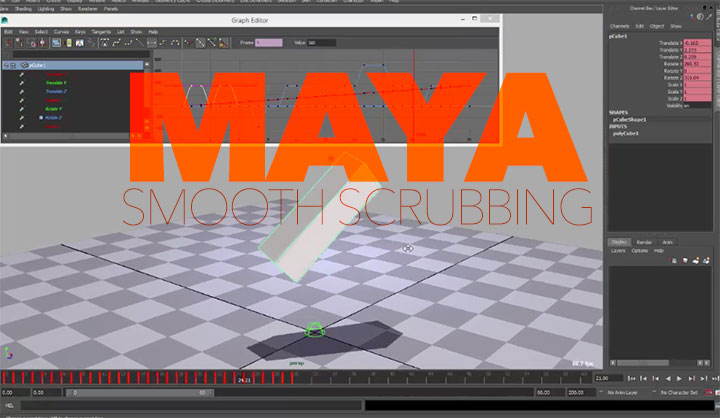Click the 200.00 animation end time field

coord(581,392)
